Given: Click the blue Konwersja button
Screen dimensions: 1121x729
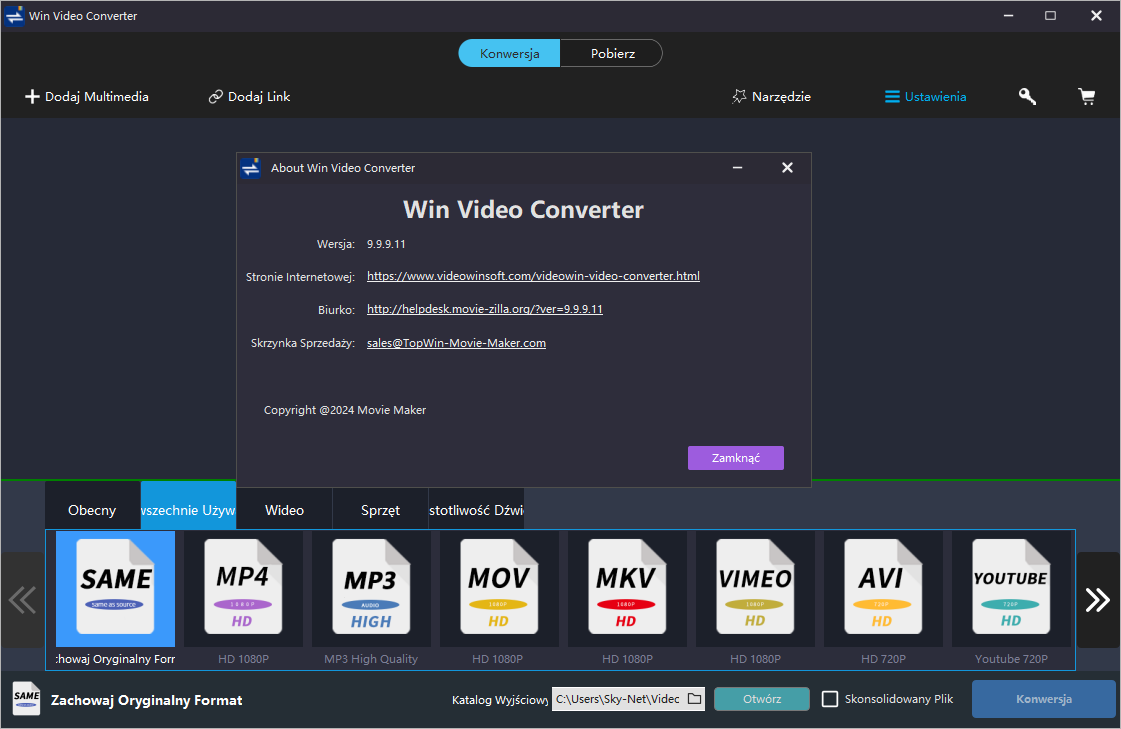Looking at the screenshot, I should (1043, 699).
